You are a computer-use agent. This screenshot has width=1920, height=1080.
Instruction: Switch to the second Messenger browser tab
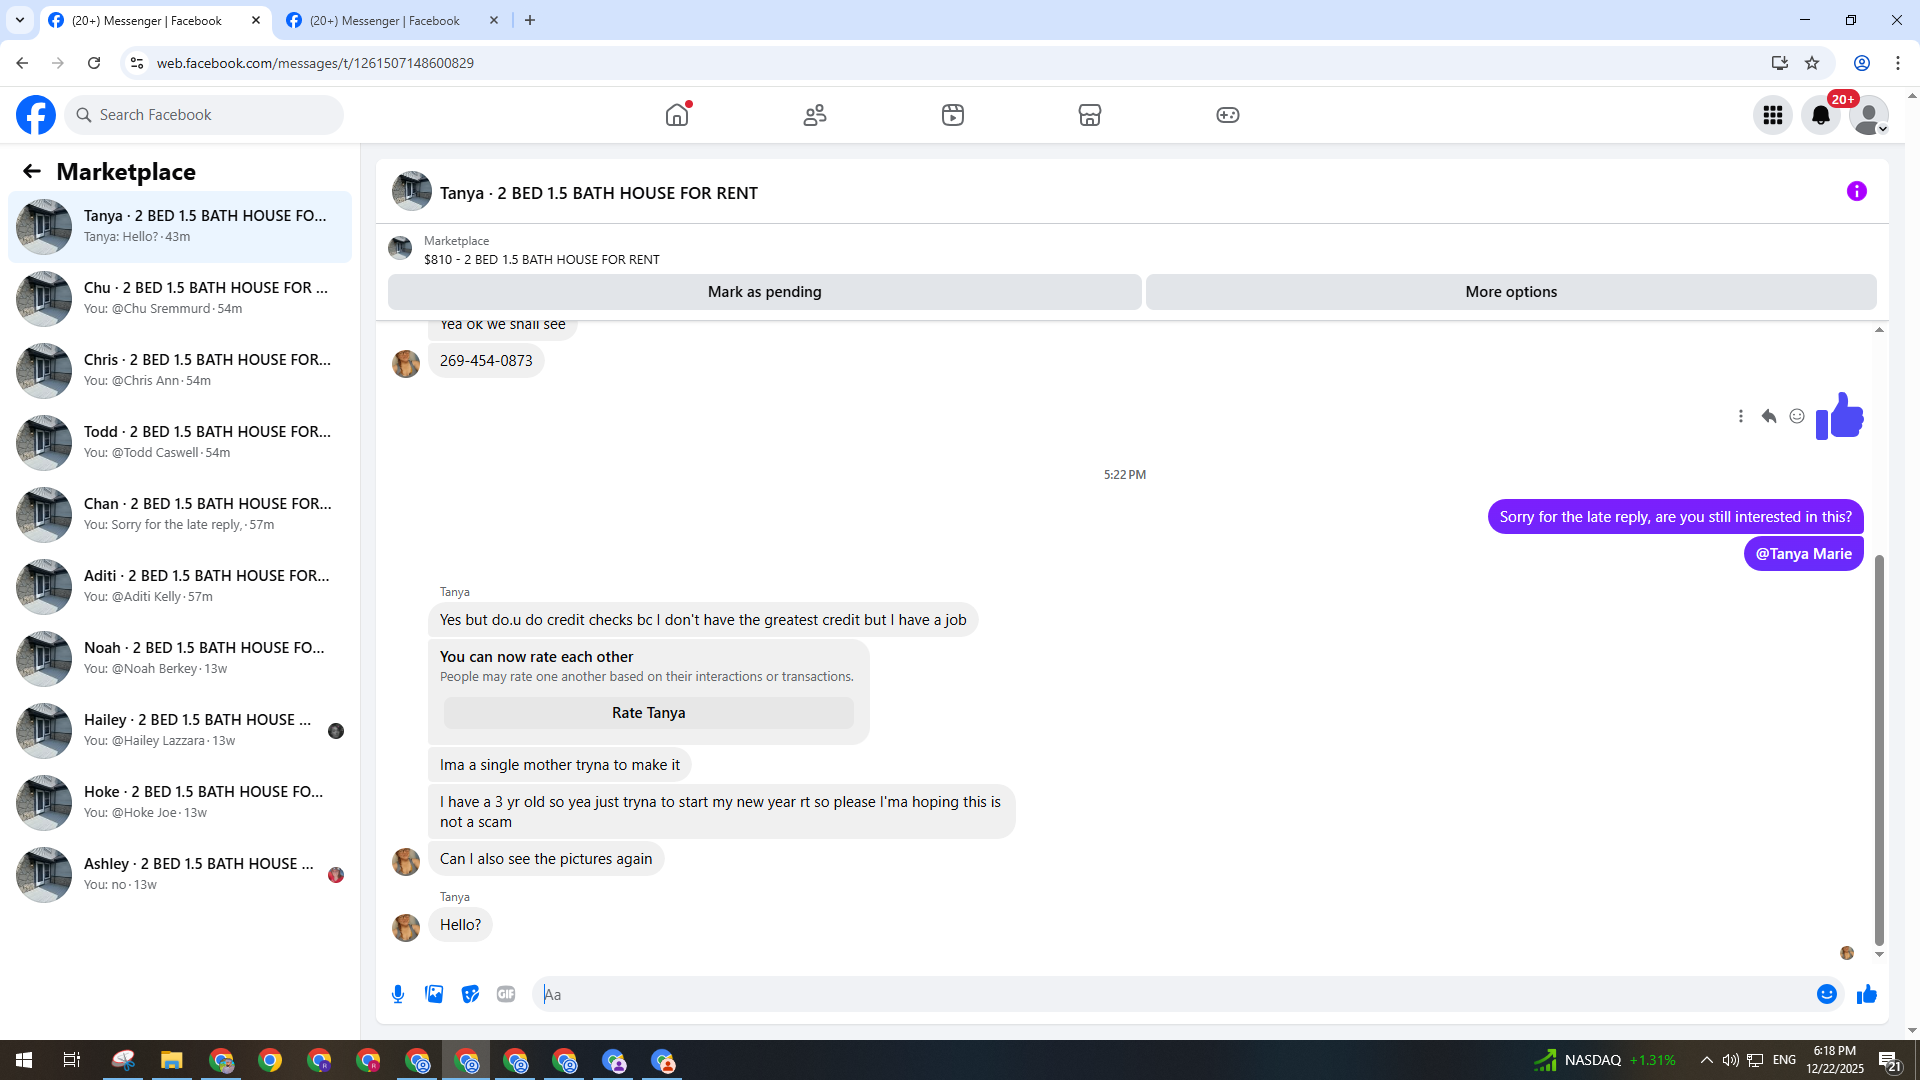[385, 20]
